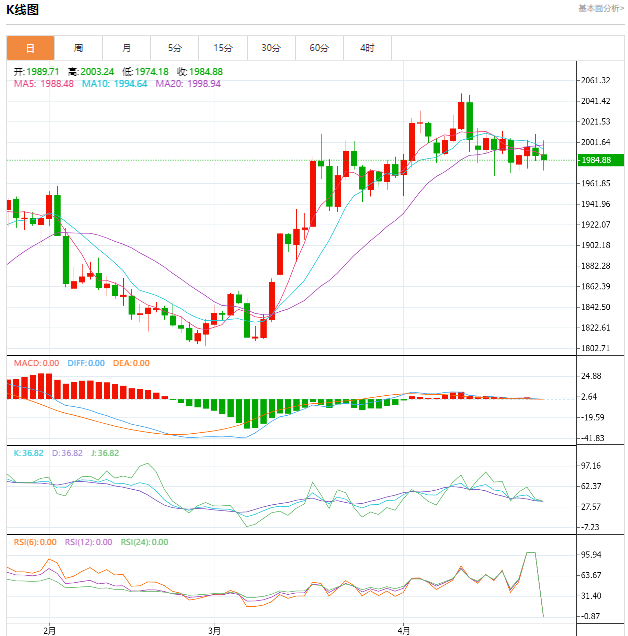628x636 pixels.
Task: Click the 1941.96 price axis label
Action: [596, 204]
